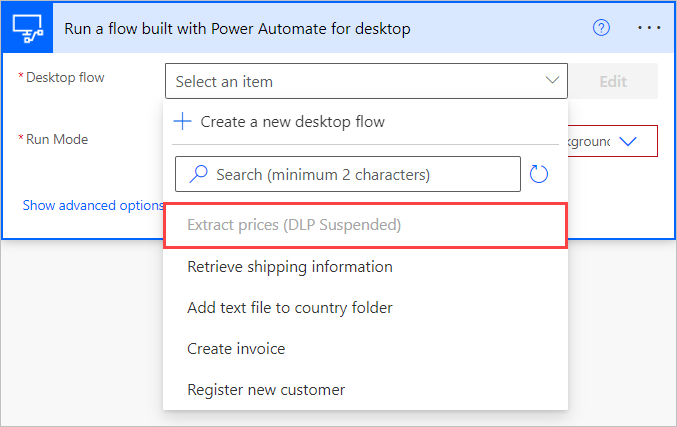Click the 'Run Mode' field label
This screenshot has height=427, width=677.
57,139
